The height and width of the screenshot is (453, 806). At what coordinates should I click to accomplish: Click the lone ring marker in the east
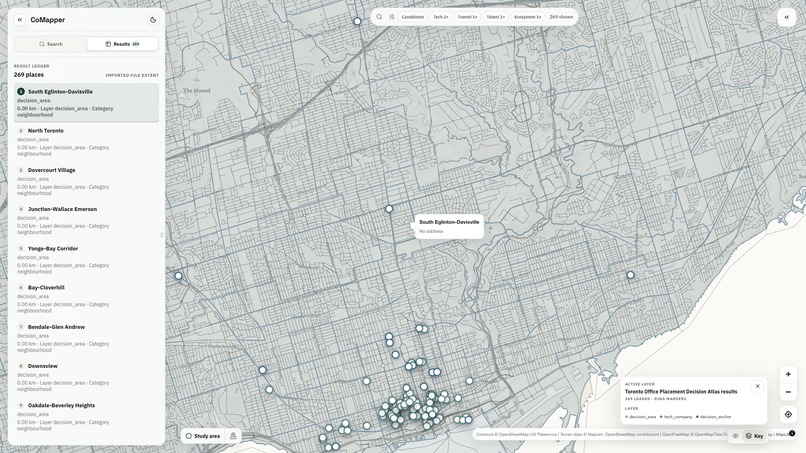tap(630, 275)
